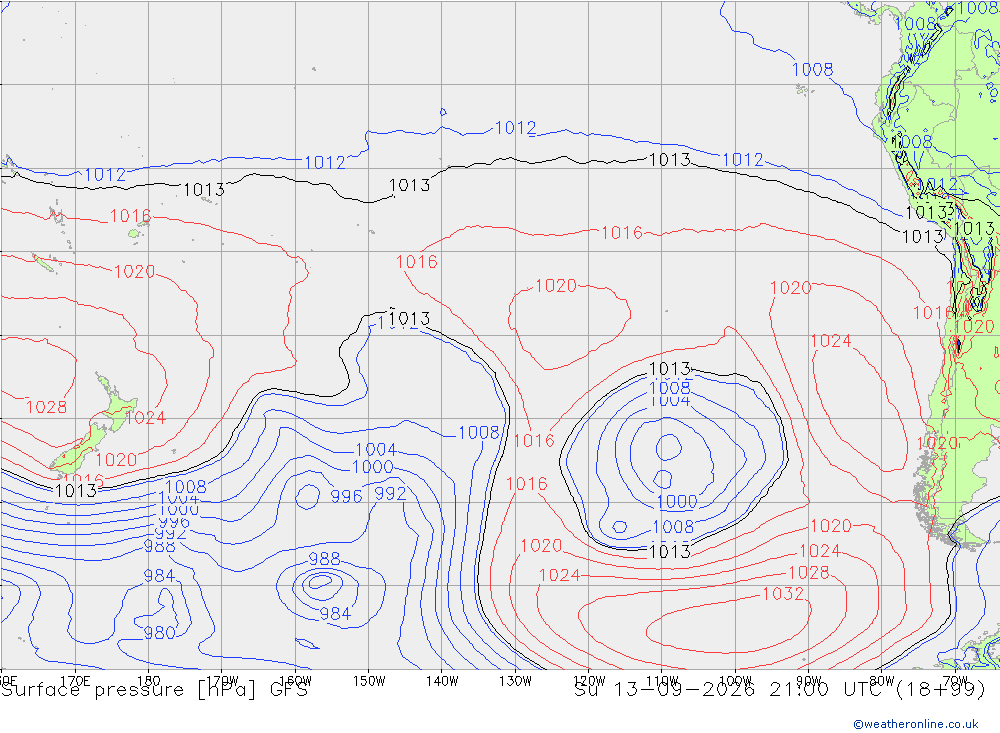Click the 1008 label near top right
This screenshot has height=733, width=1000.
[x=812, y=70]
